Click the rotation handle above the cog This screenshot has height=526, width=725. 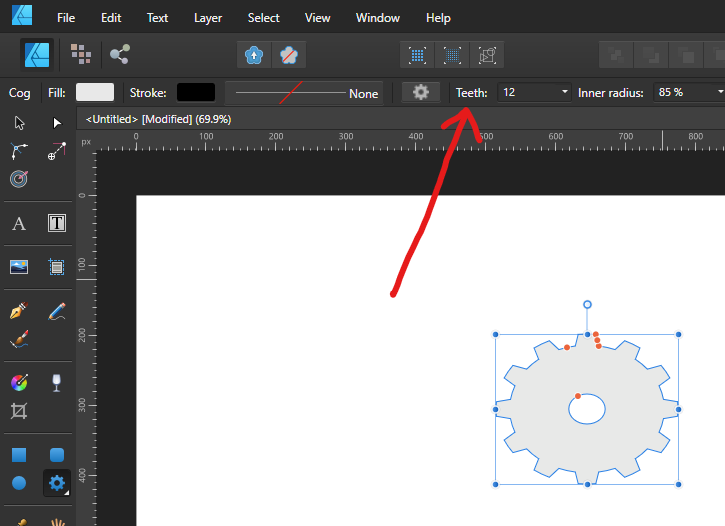(587, 305)
